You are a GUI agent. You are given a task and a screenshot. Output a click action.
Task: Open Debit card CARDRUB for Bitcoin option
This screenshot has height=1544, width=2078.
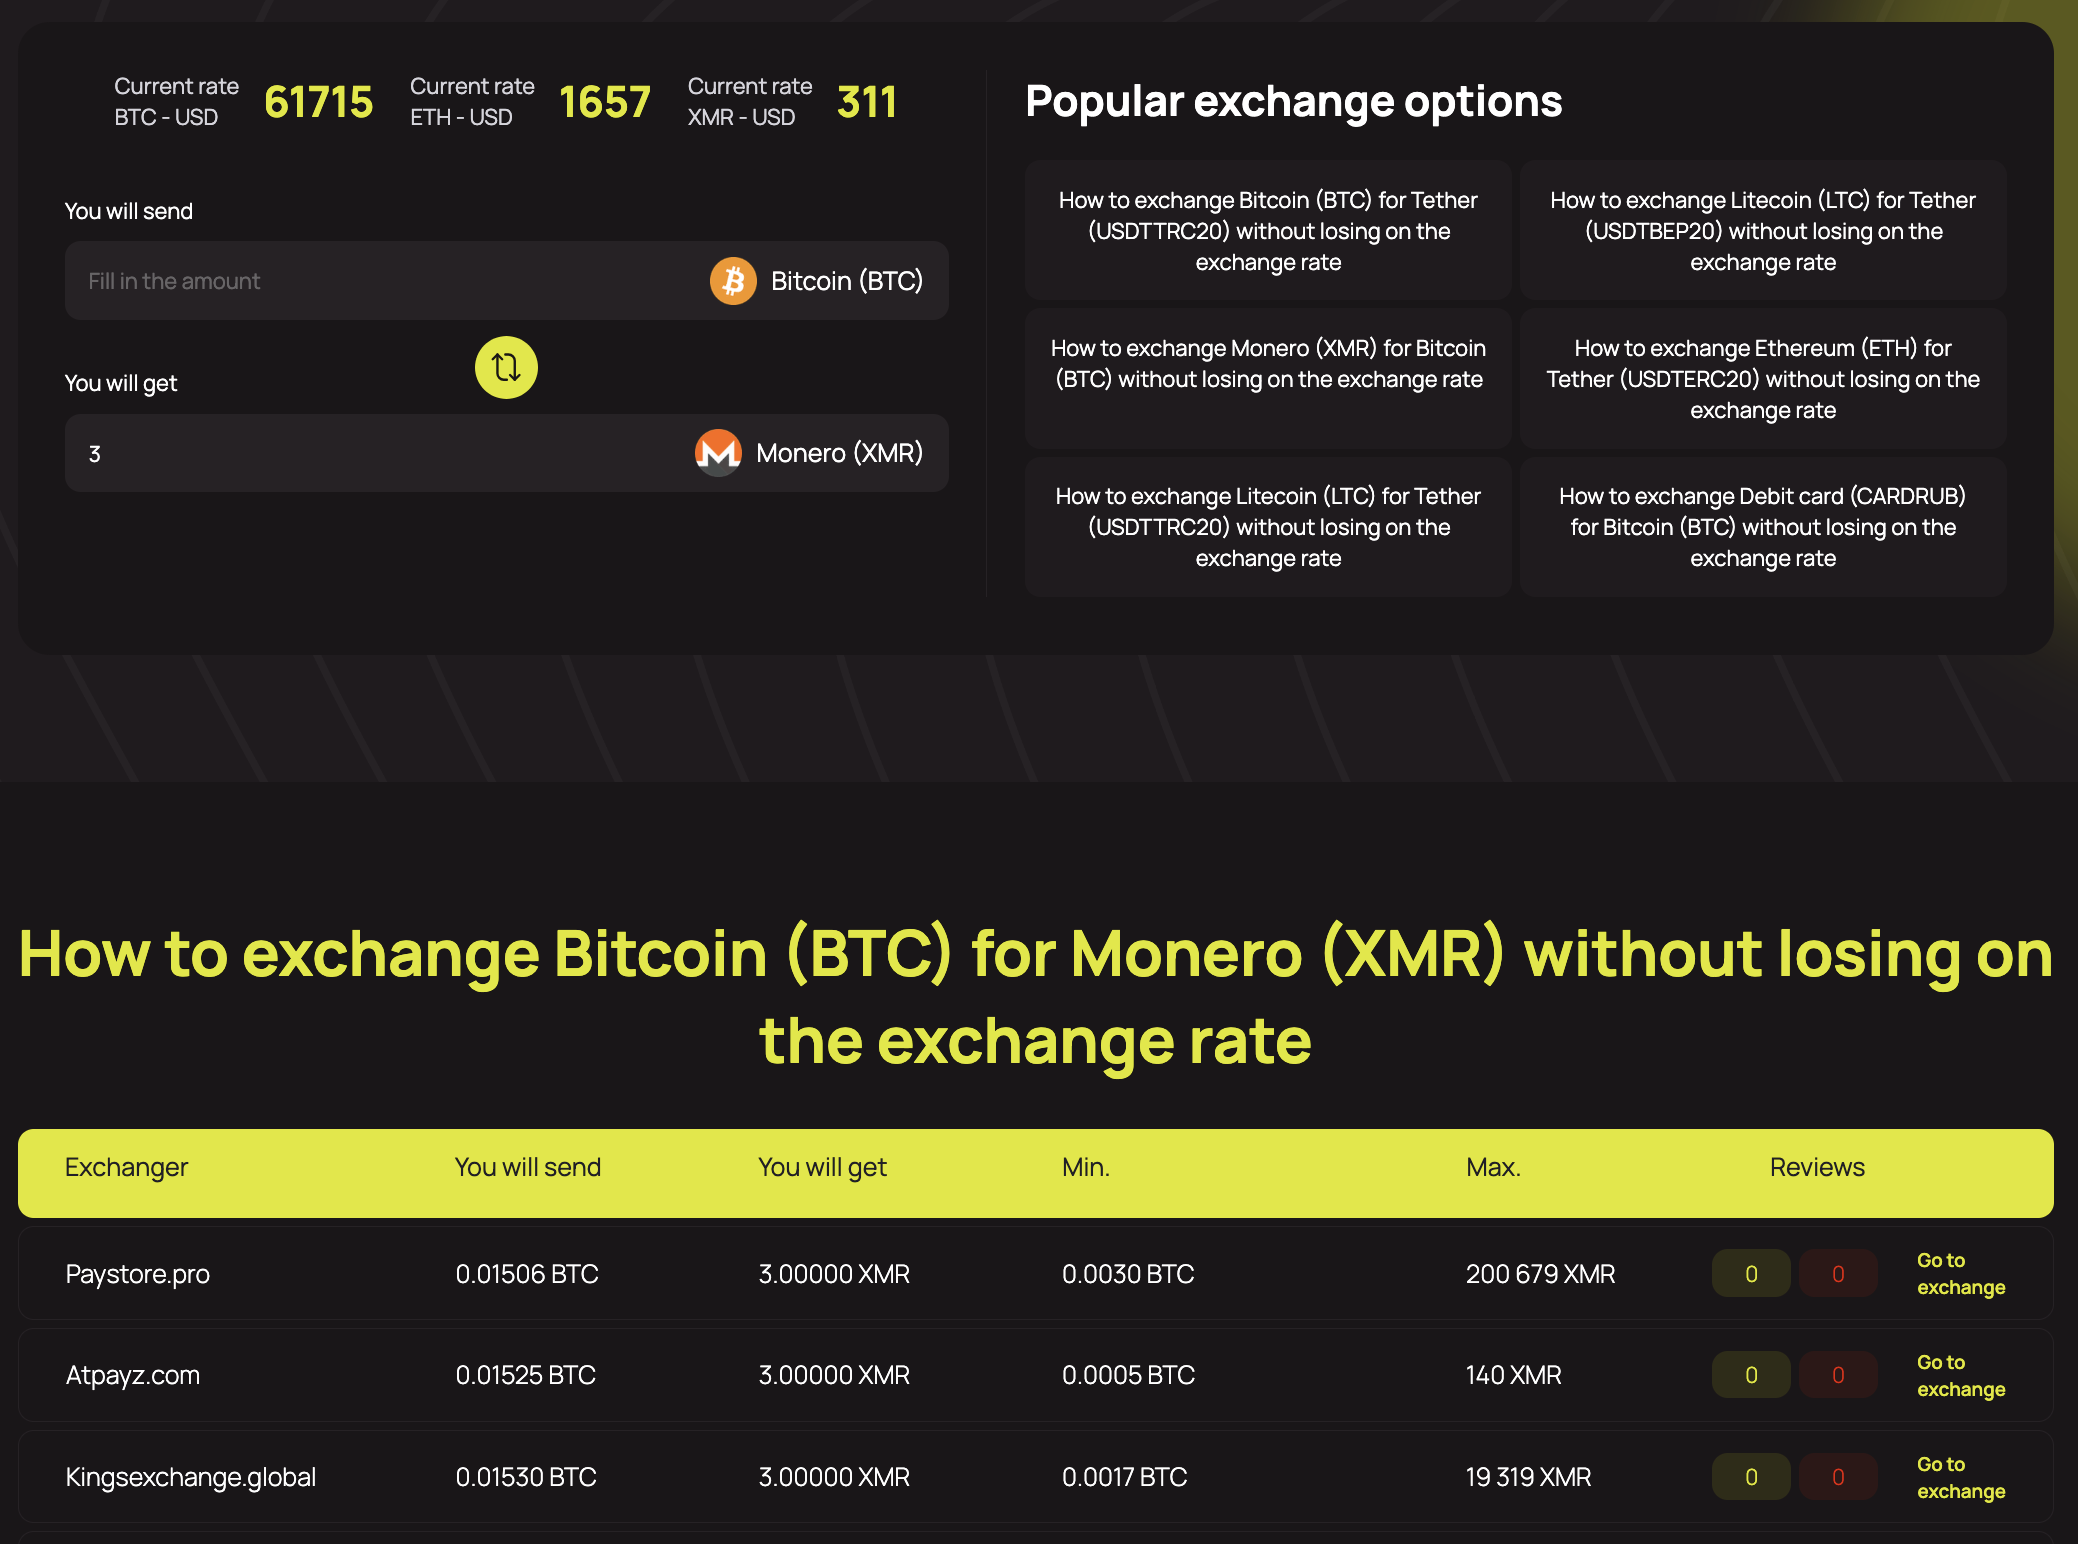1763,526
